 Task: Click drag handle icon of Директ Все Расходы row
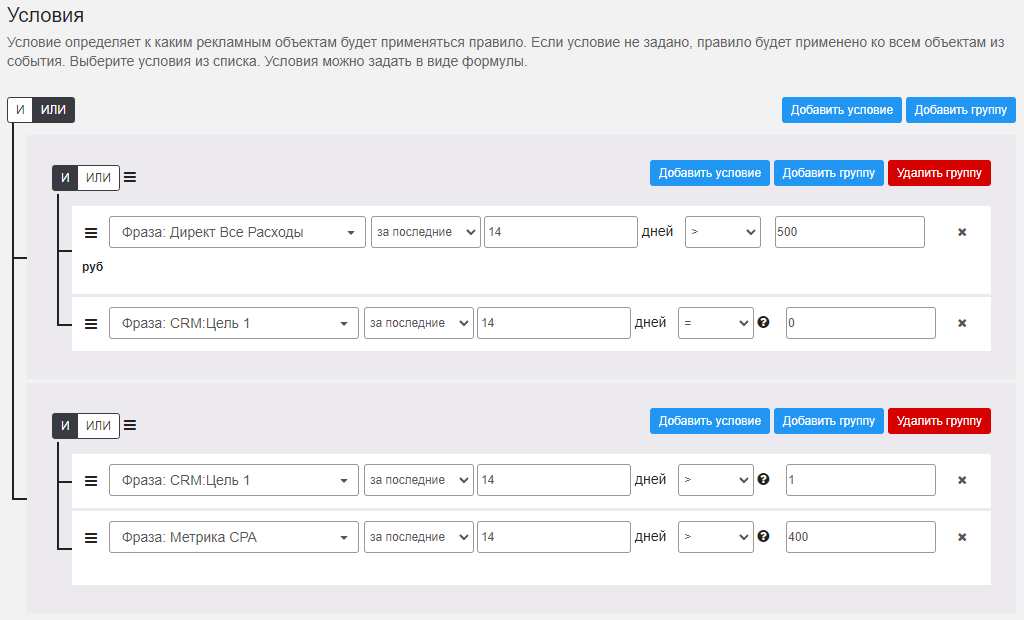[x=91, y=232]
